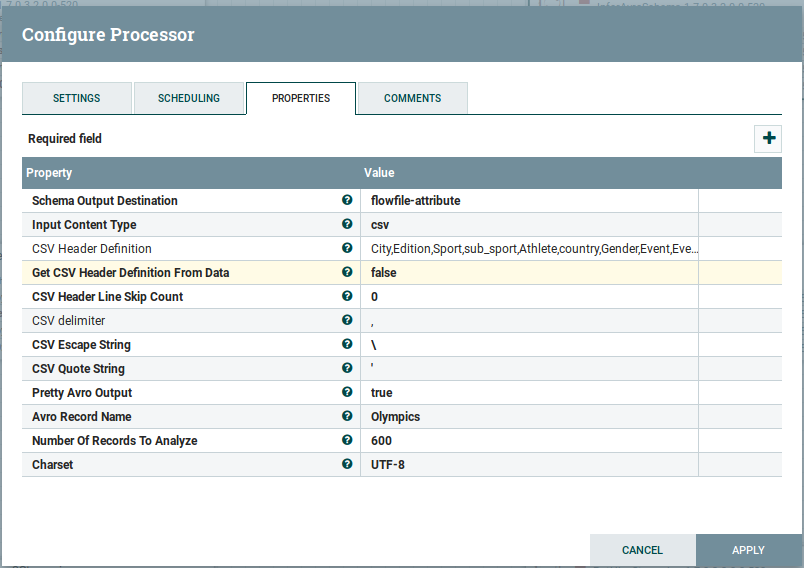The image size is (804, 568).
Task: Click the Property column header
Action: click(x=191, y=173)
